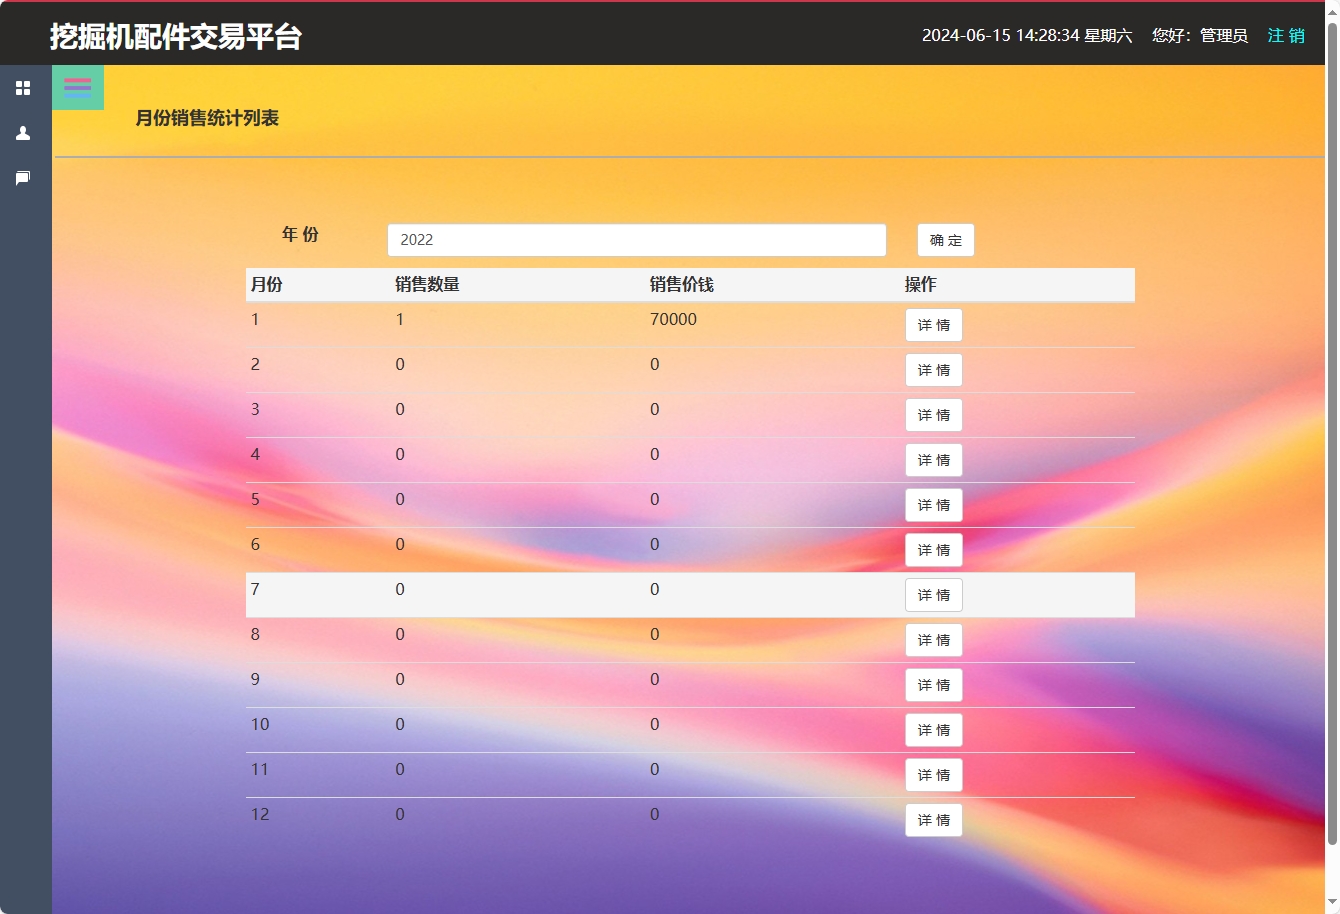Screen dimensions: 1340x914
Task: Open details for month 7
Action: coord(933,594)
